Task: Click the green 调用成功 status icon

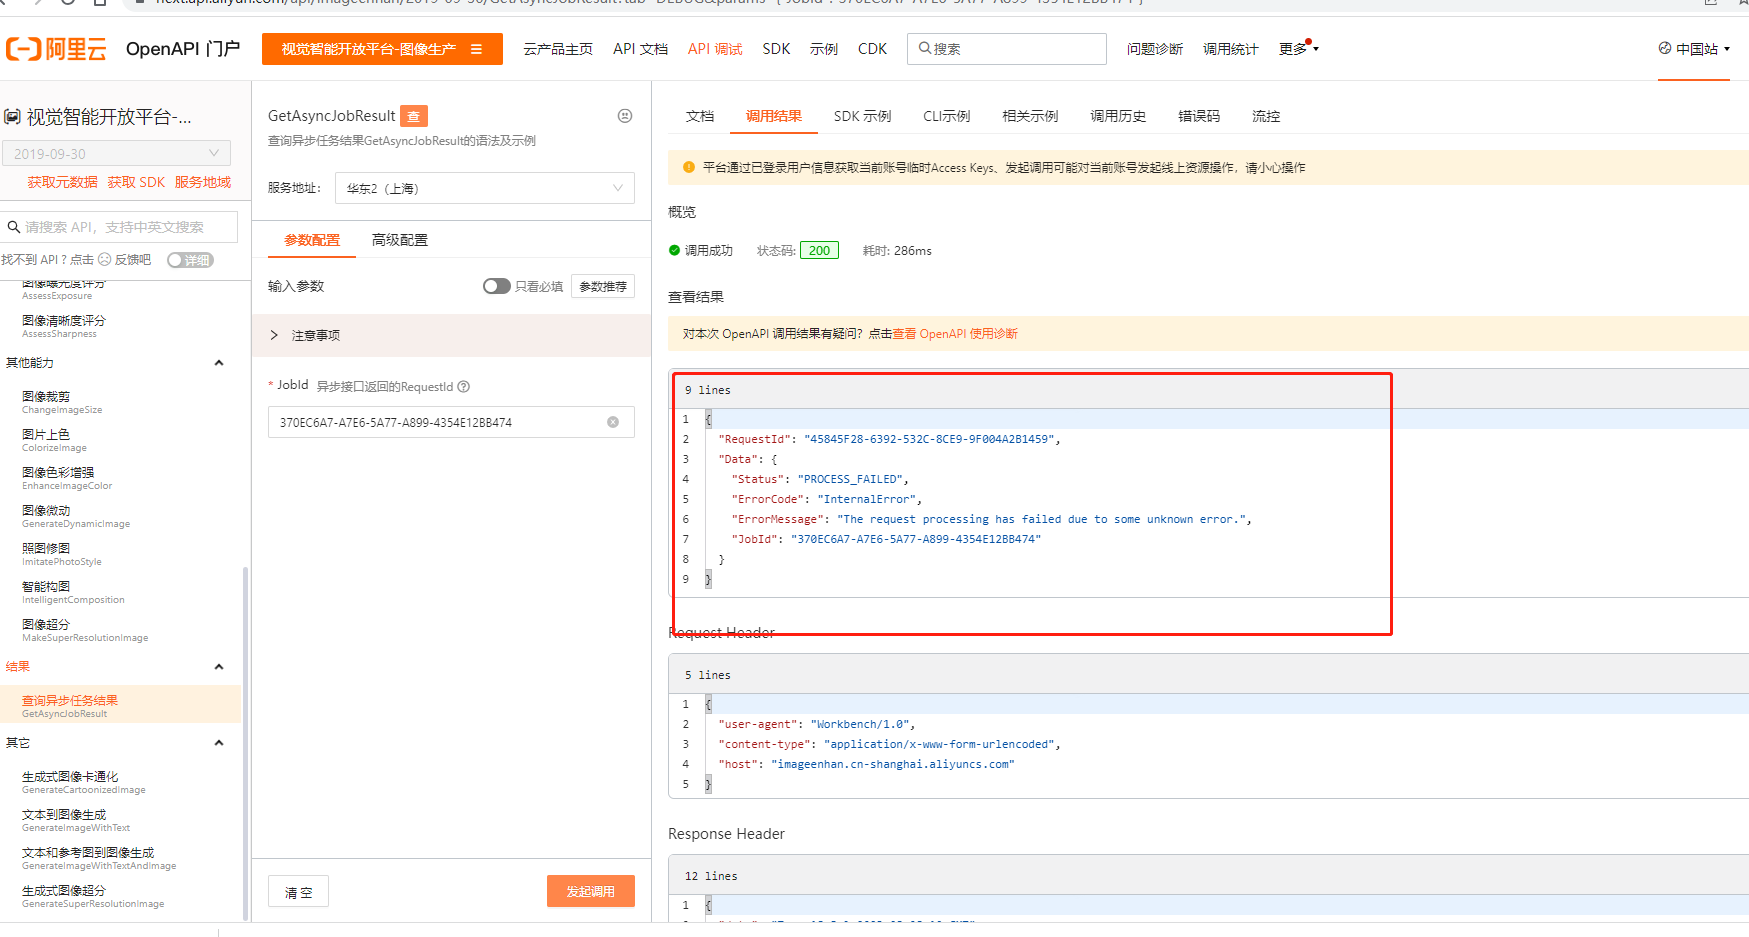Action: click(674, 250)
